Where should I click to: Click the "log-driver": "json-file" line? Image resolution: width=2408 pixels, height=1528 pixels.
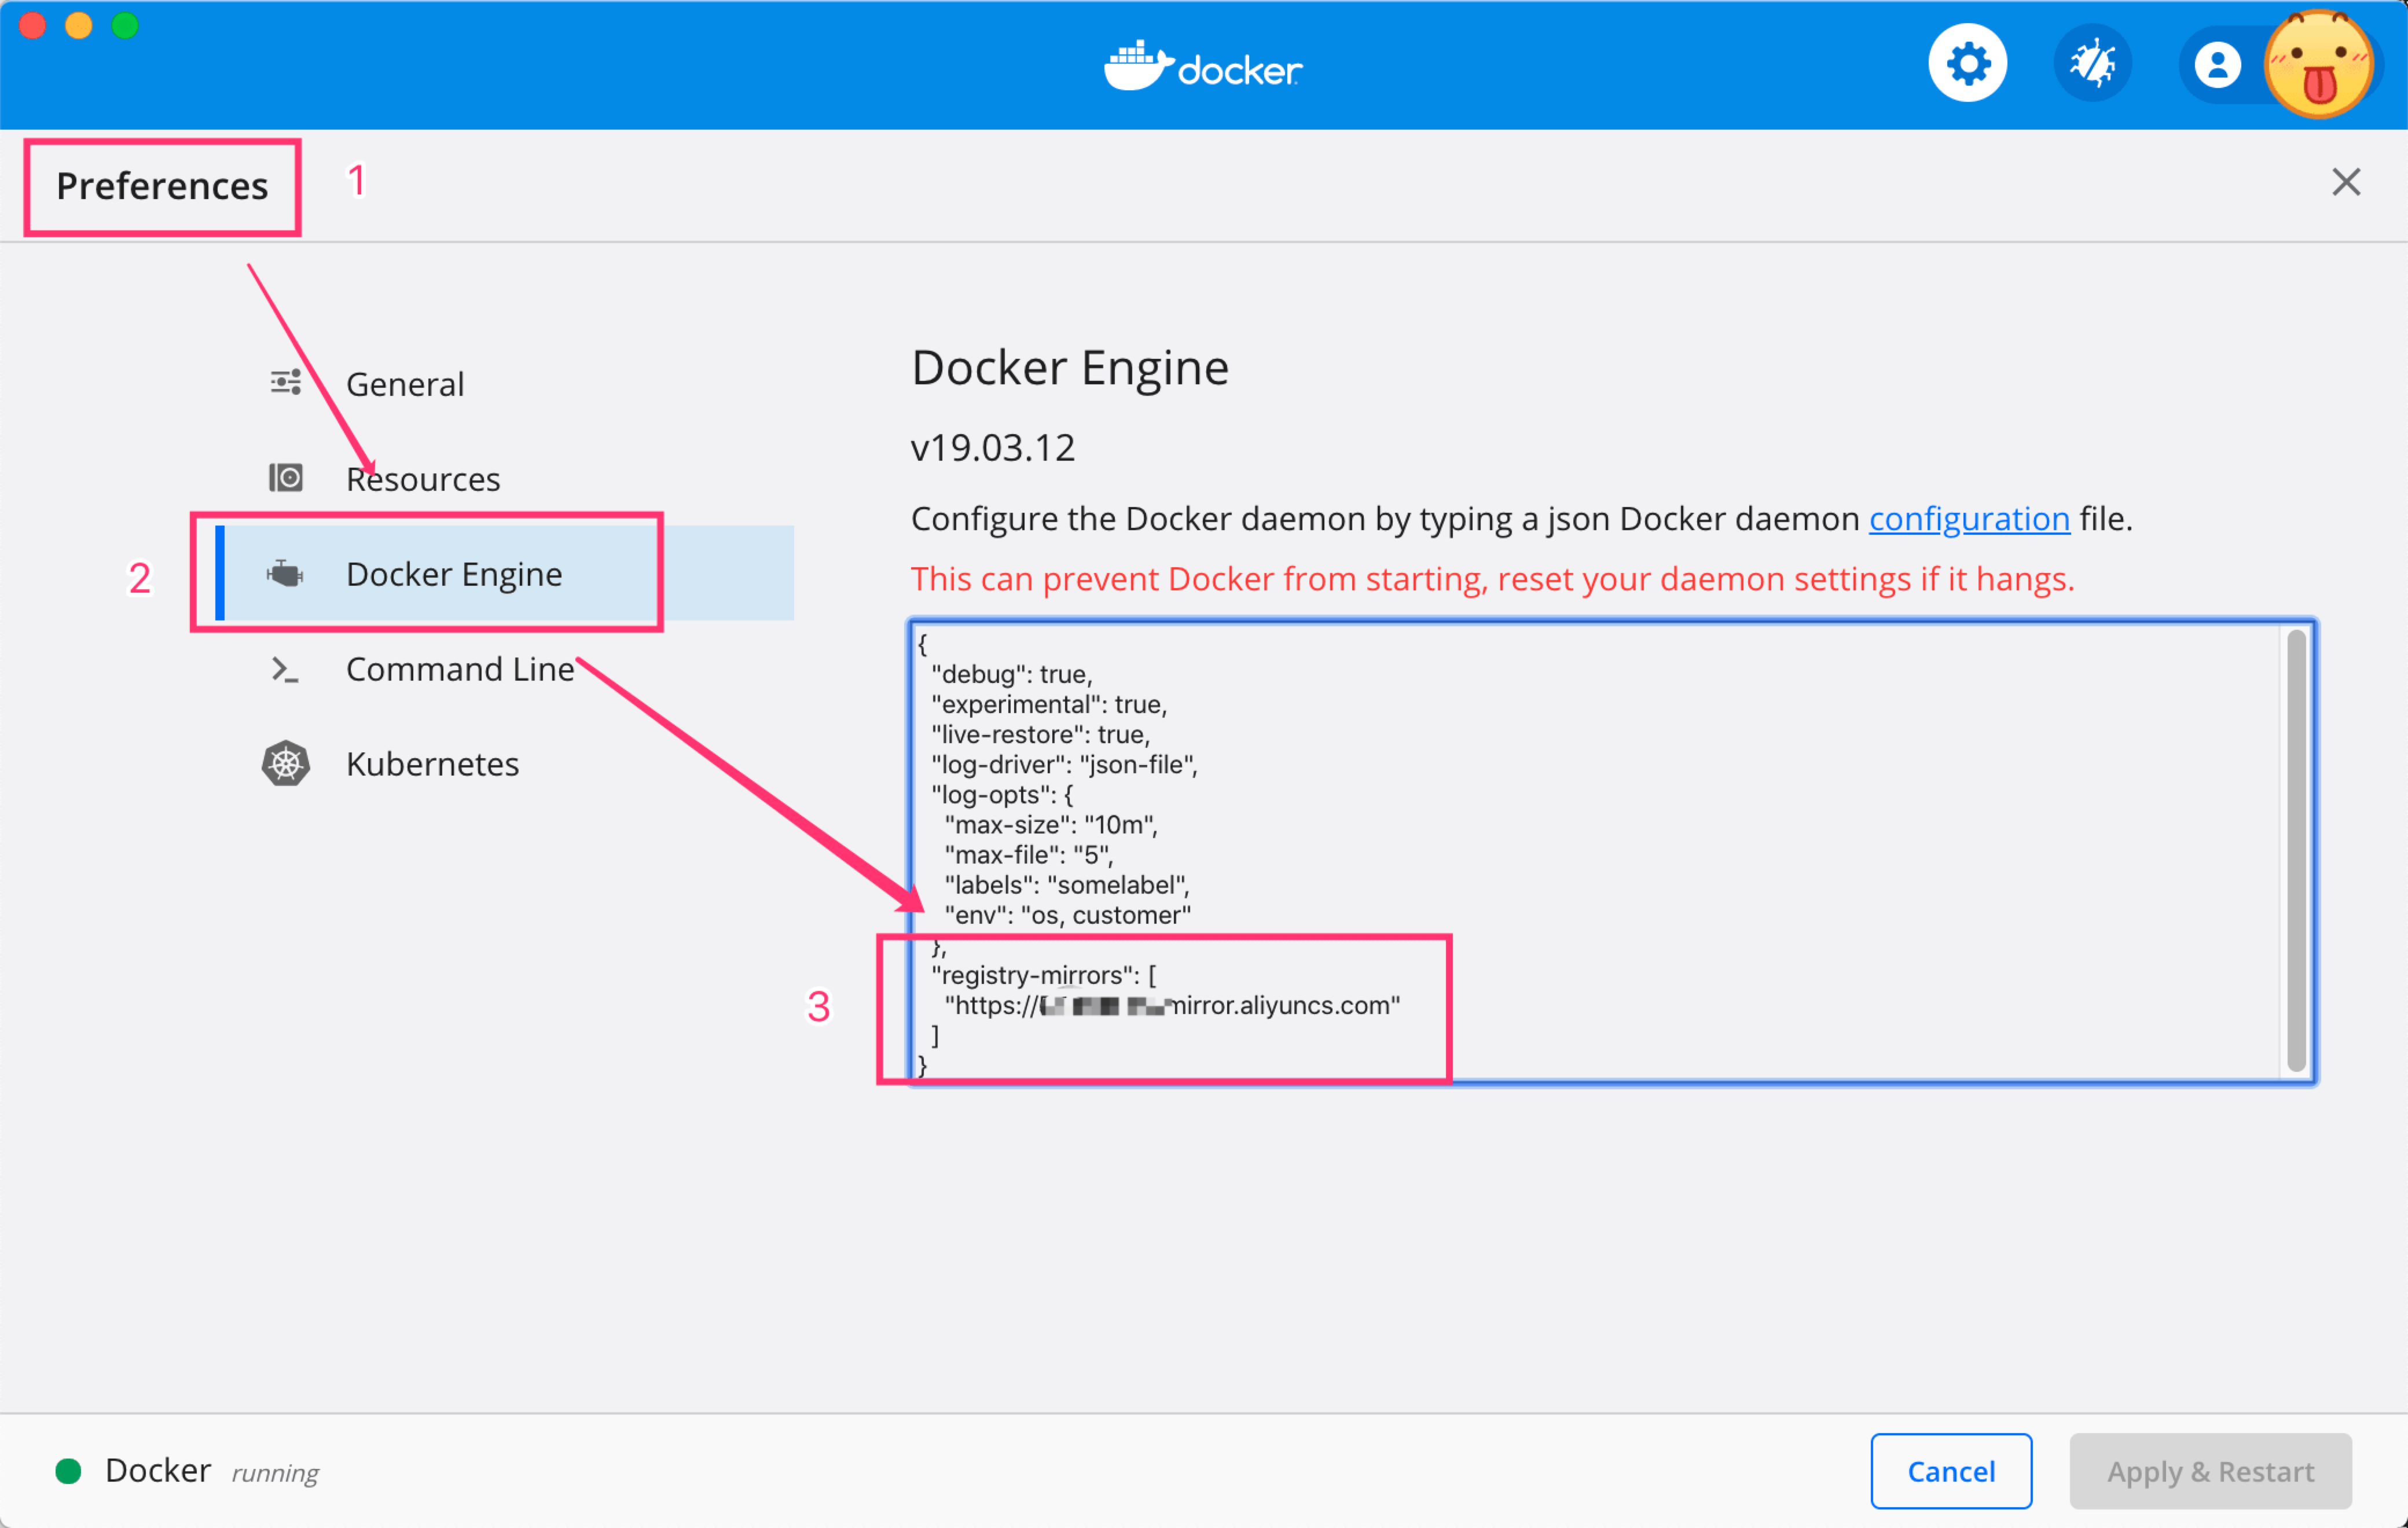point(1064,765)
